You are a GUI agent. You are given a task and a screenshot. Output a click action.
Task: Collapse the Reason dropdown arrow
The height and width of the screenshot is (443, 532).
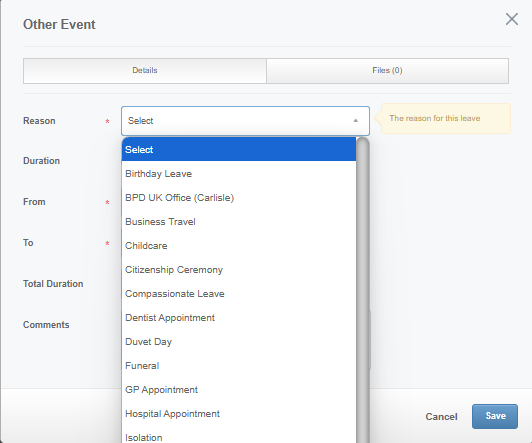pyautogui.click(x=356, y=121)
